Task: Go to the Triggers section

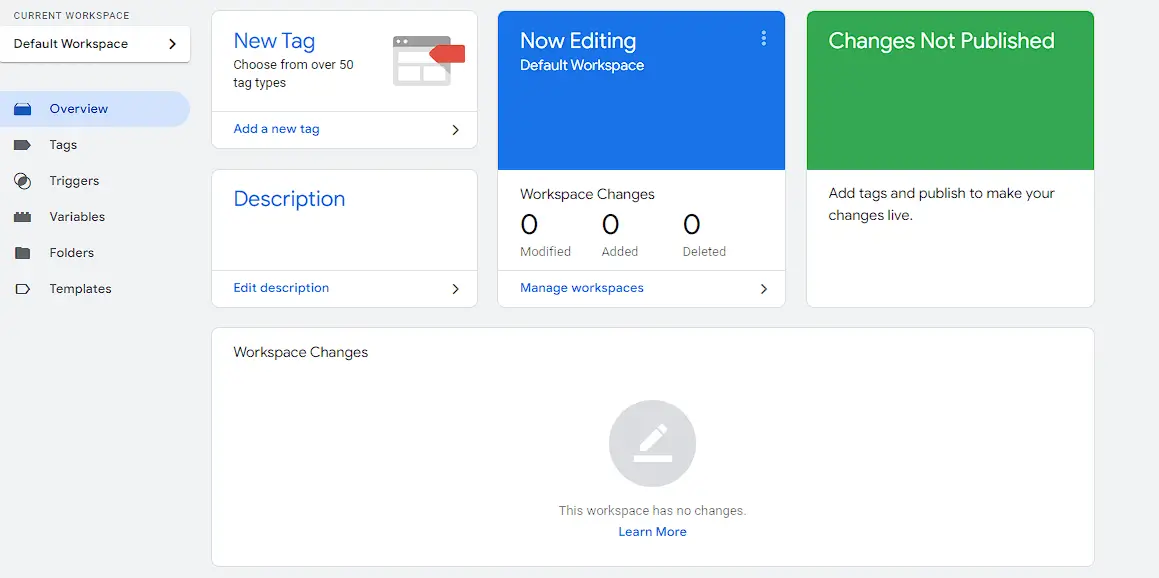Action: [x=95, y=181]
